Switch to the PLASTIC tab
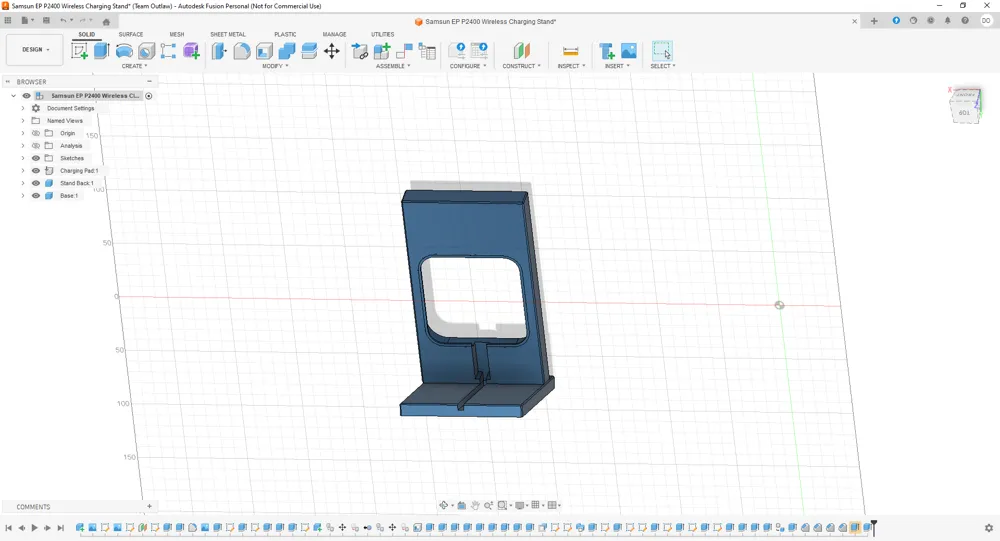This screenshot has height=541, width=1000. [285, 34]
